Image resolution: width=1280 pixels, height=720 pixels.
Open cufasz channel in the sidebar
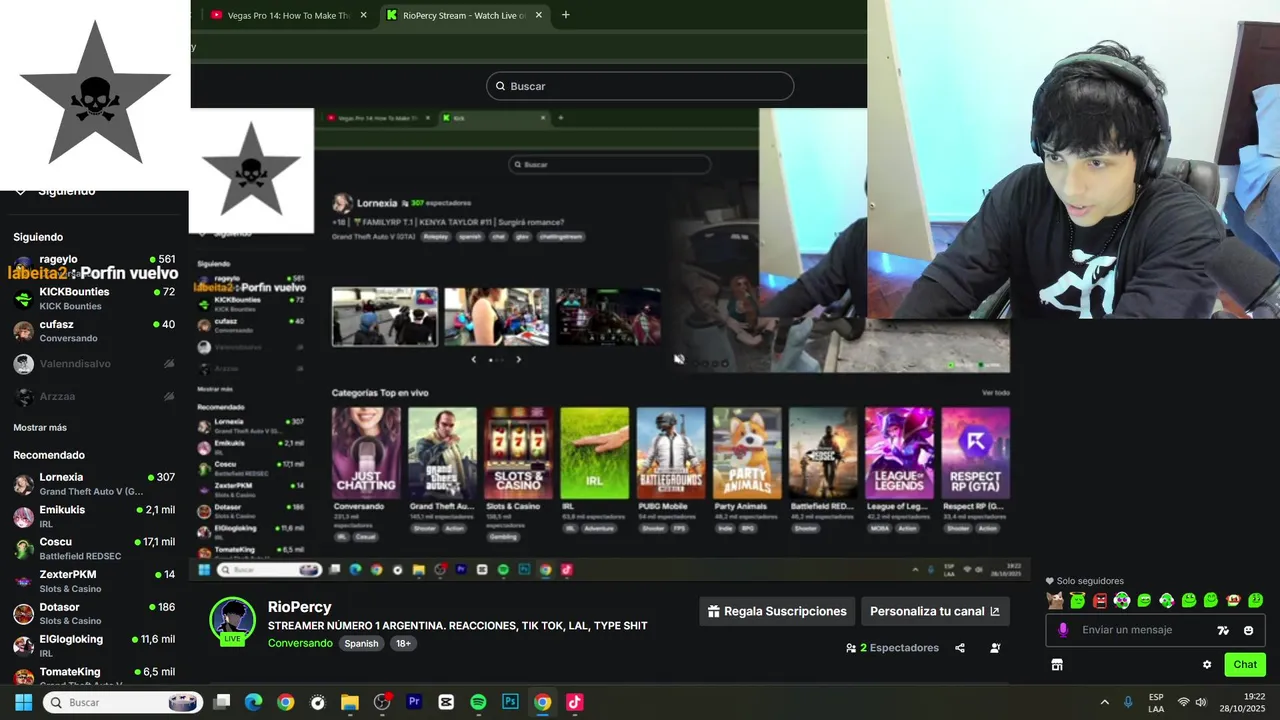coord(94,331)
